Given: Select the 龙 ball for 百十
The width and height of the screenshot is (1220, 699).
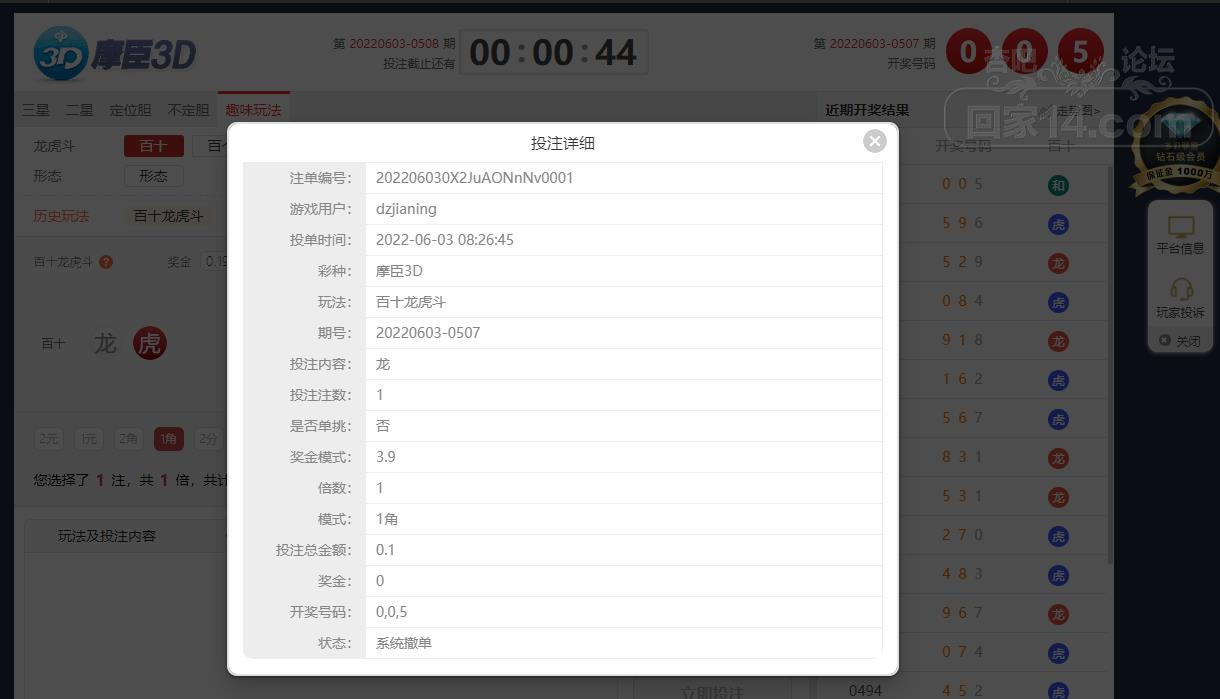Looking at the screenshot, I should 105,343.
